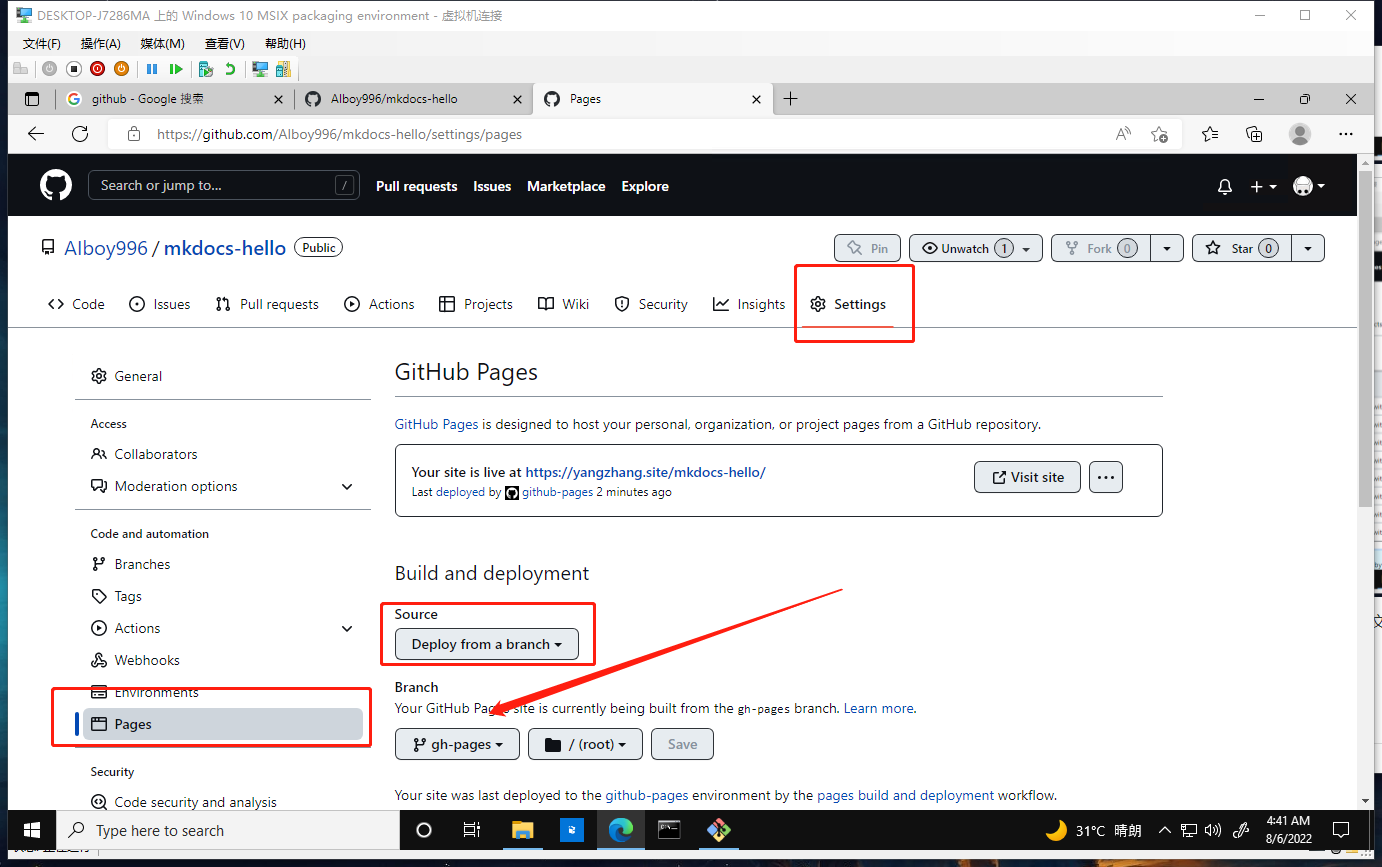Open the yangzhang.site/mkdocs-hello link

(645, 472)
